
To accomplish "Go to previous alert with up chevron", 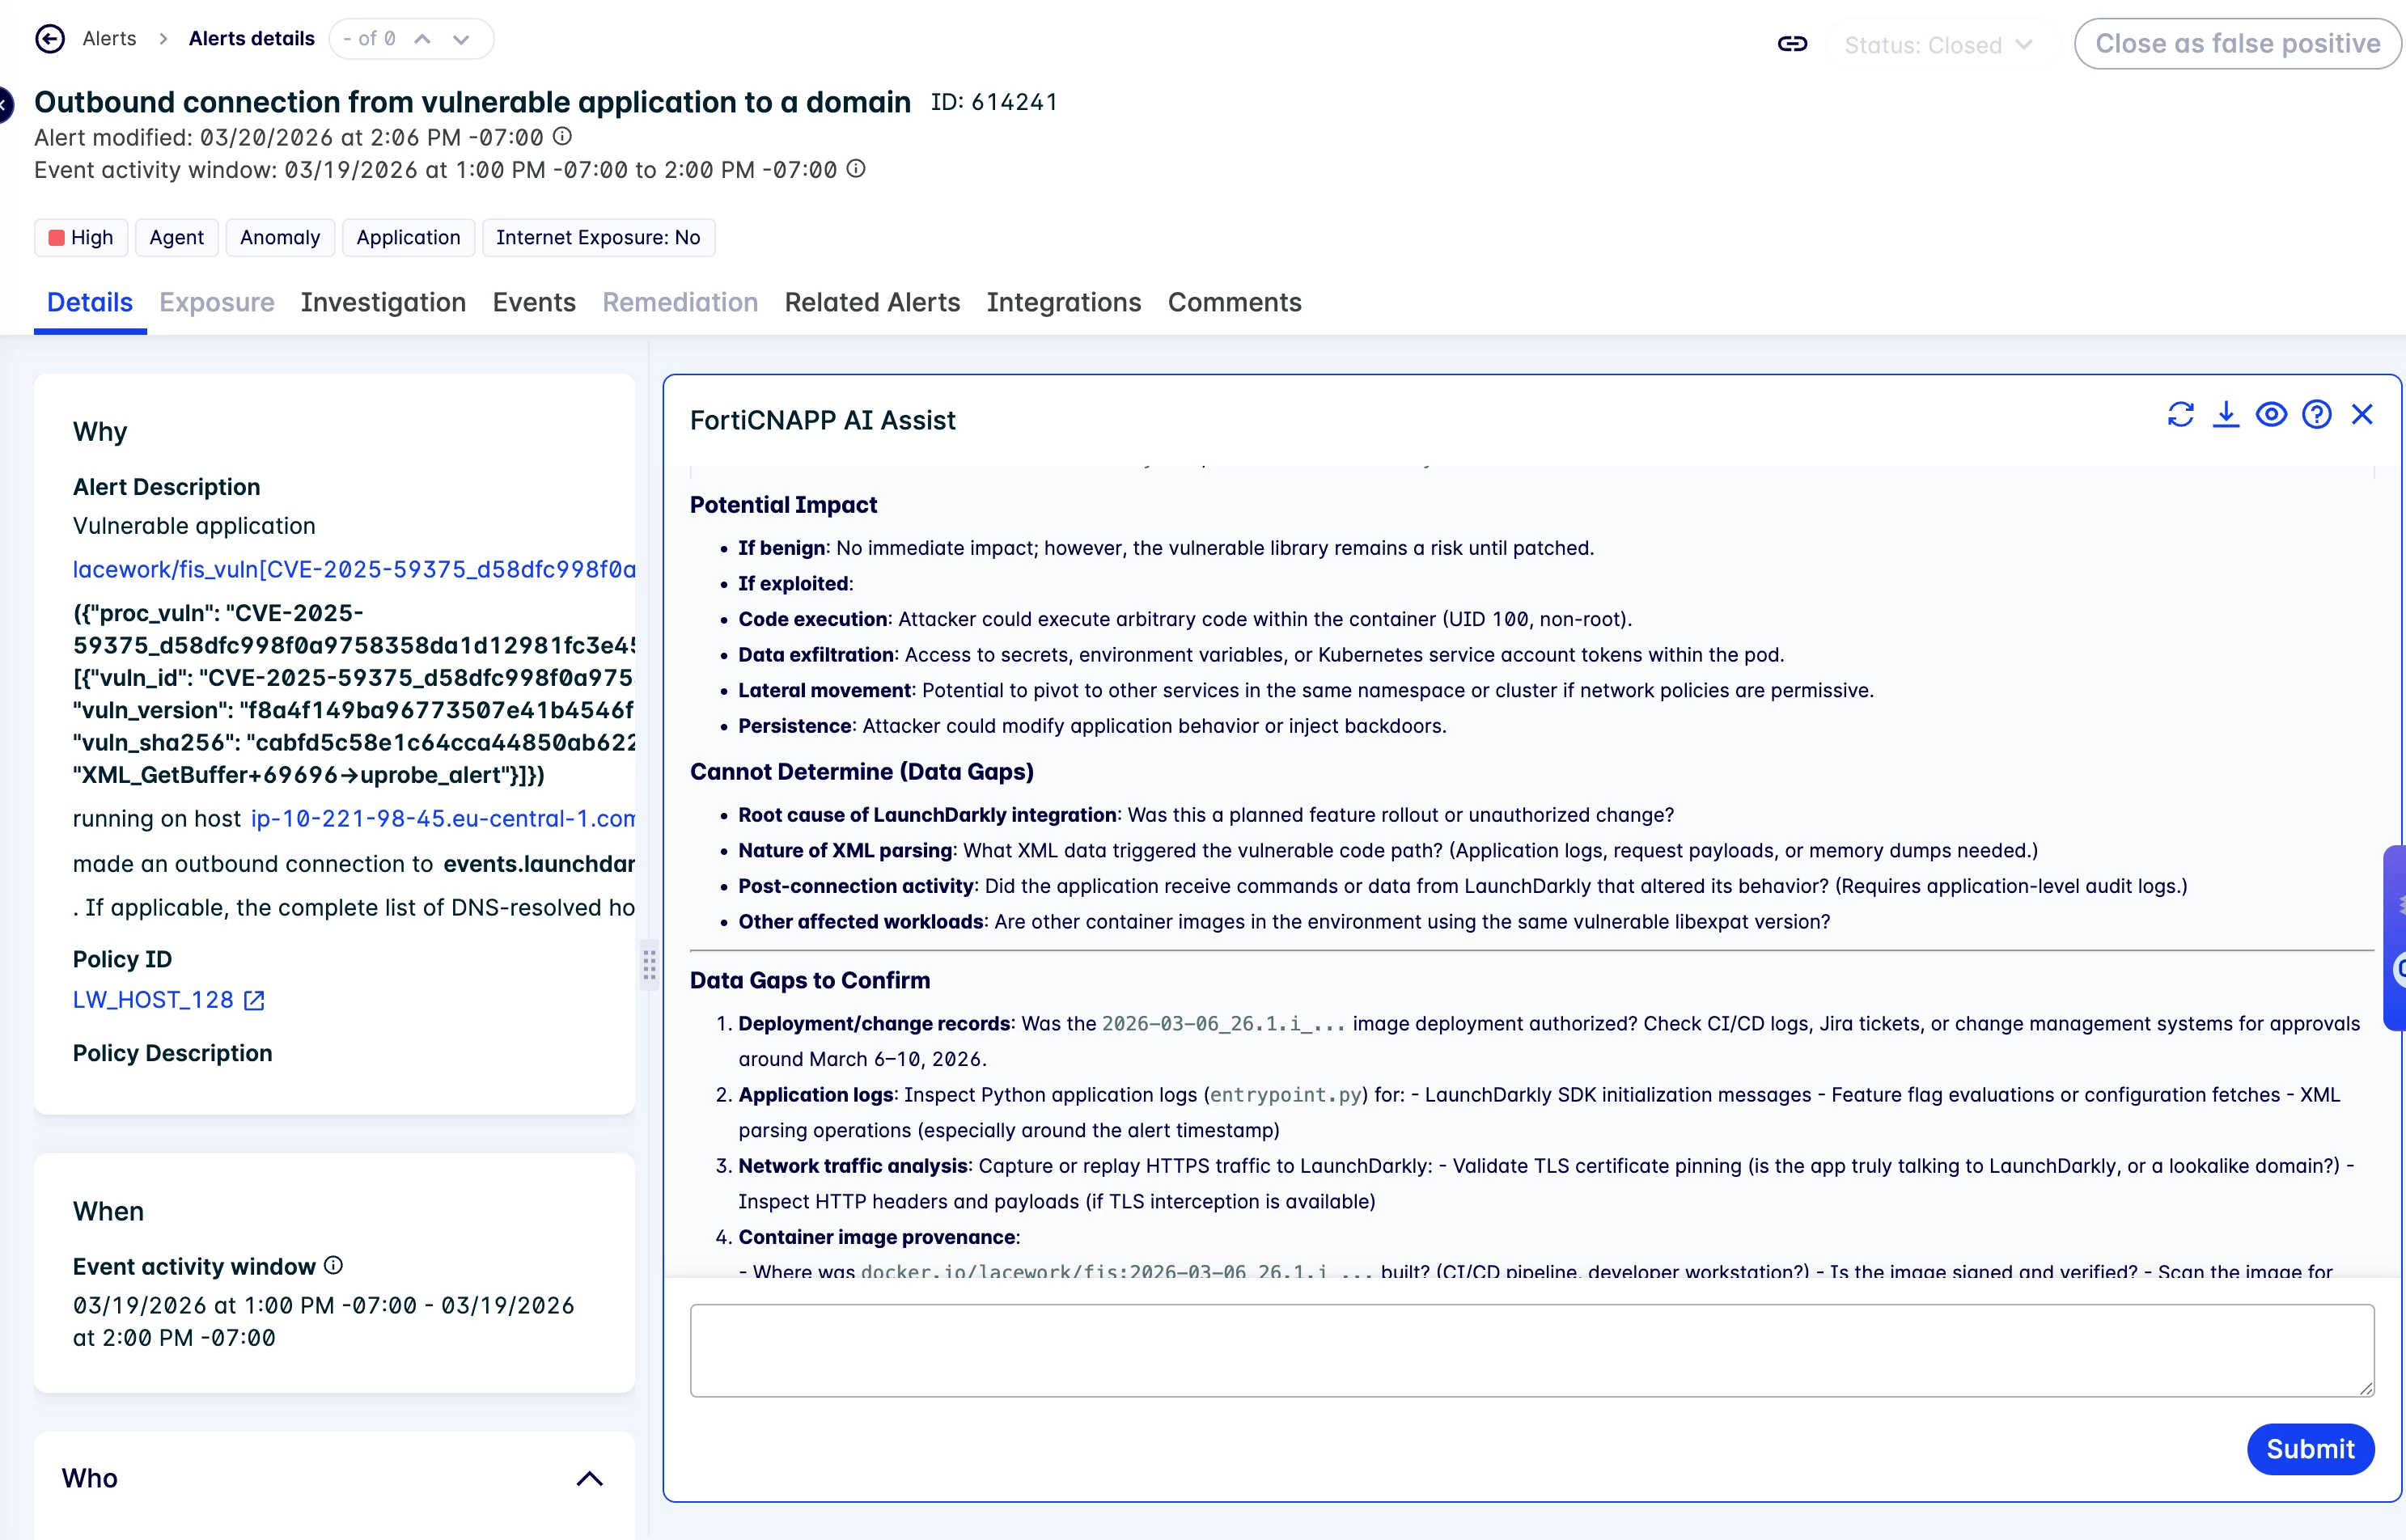I will [x=423, y=39].
